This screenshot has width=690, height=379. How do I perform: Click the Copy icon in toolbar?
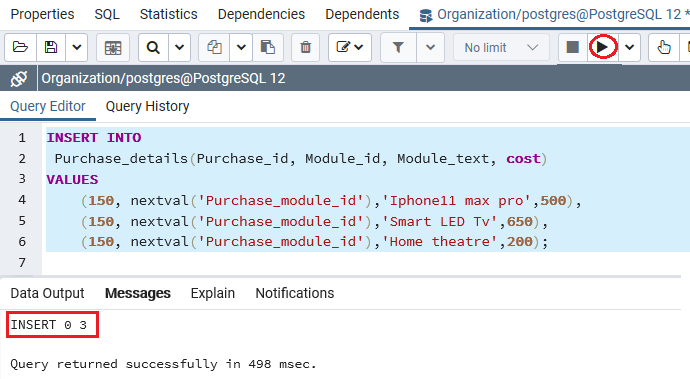tap(214, 47)
